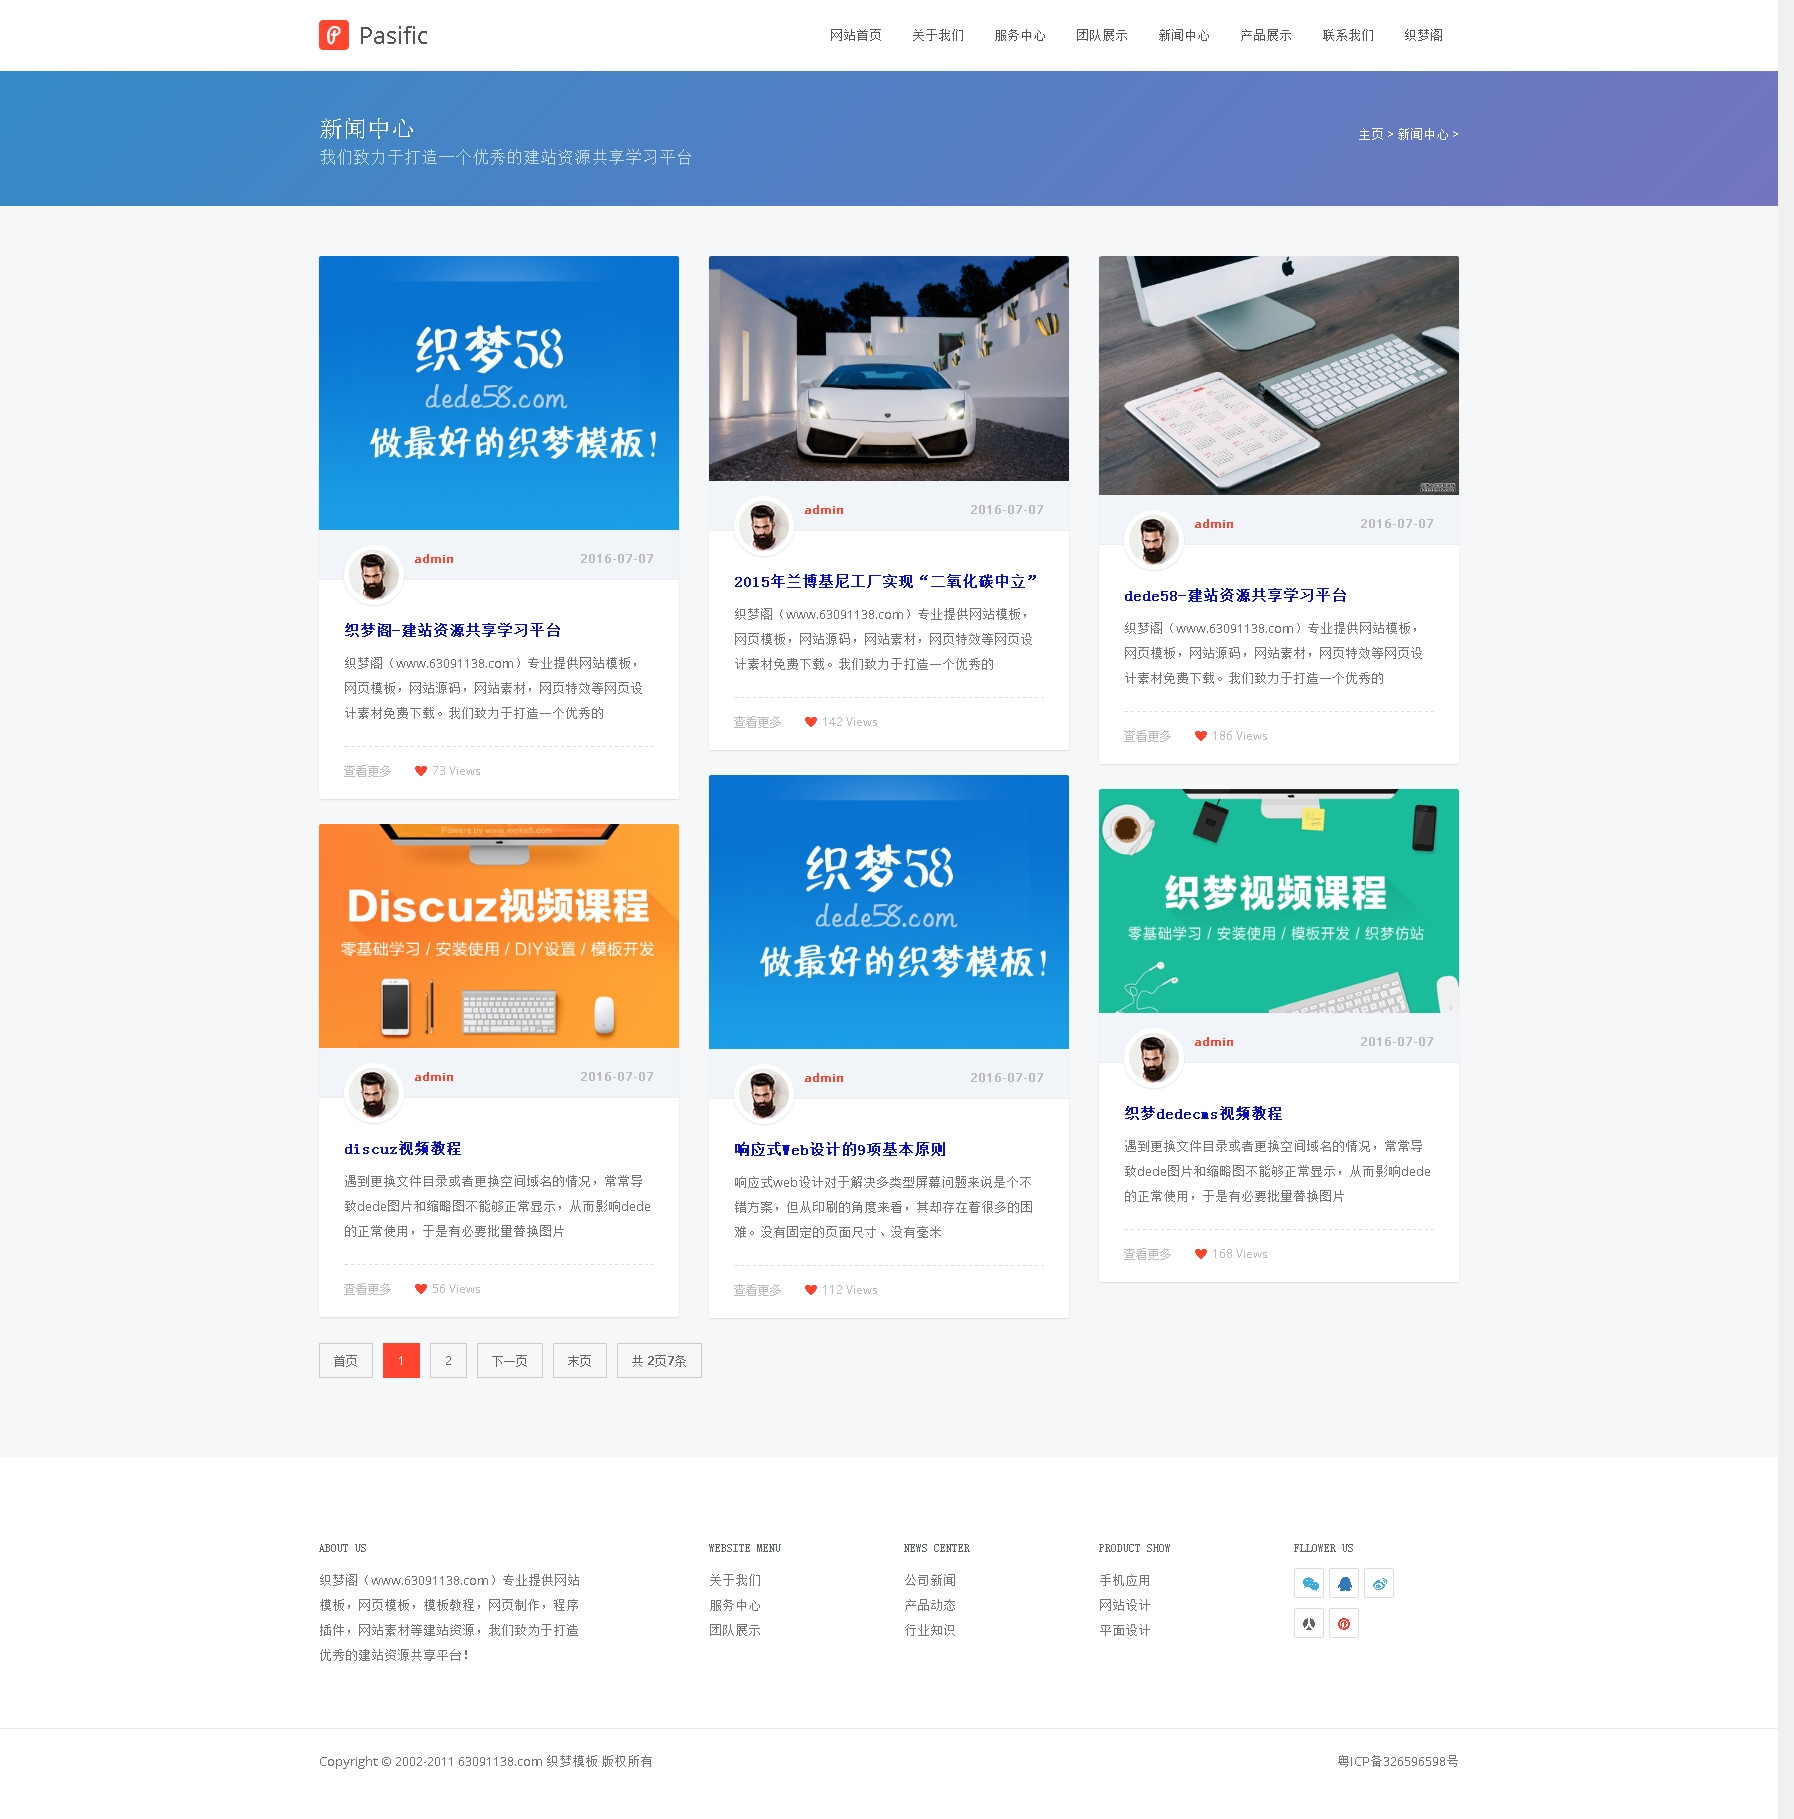Viewport: 1794px width, 1819px height.
Task: Click 查看更多 under discuz视频教程 post
Action: tap(367, 1289)
